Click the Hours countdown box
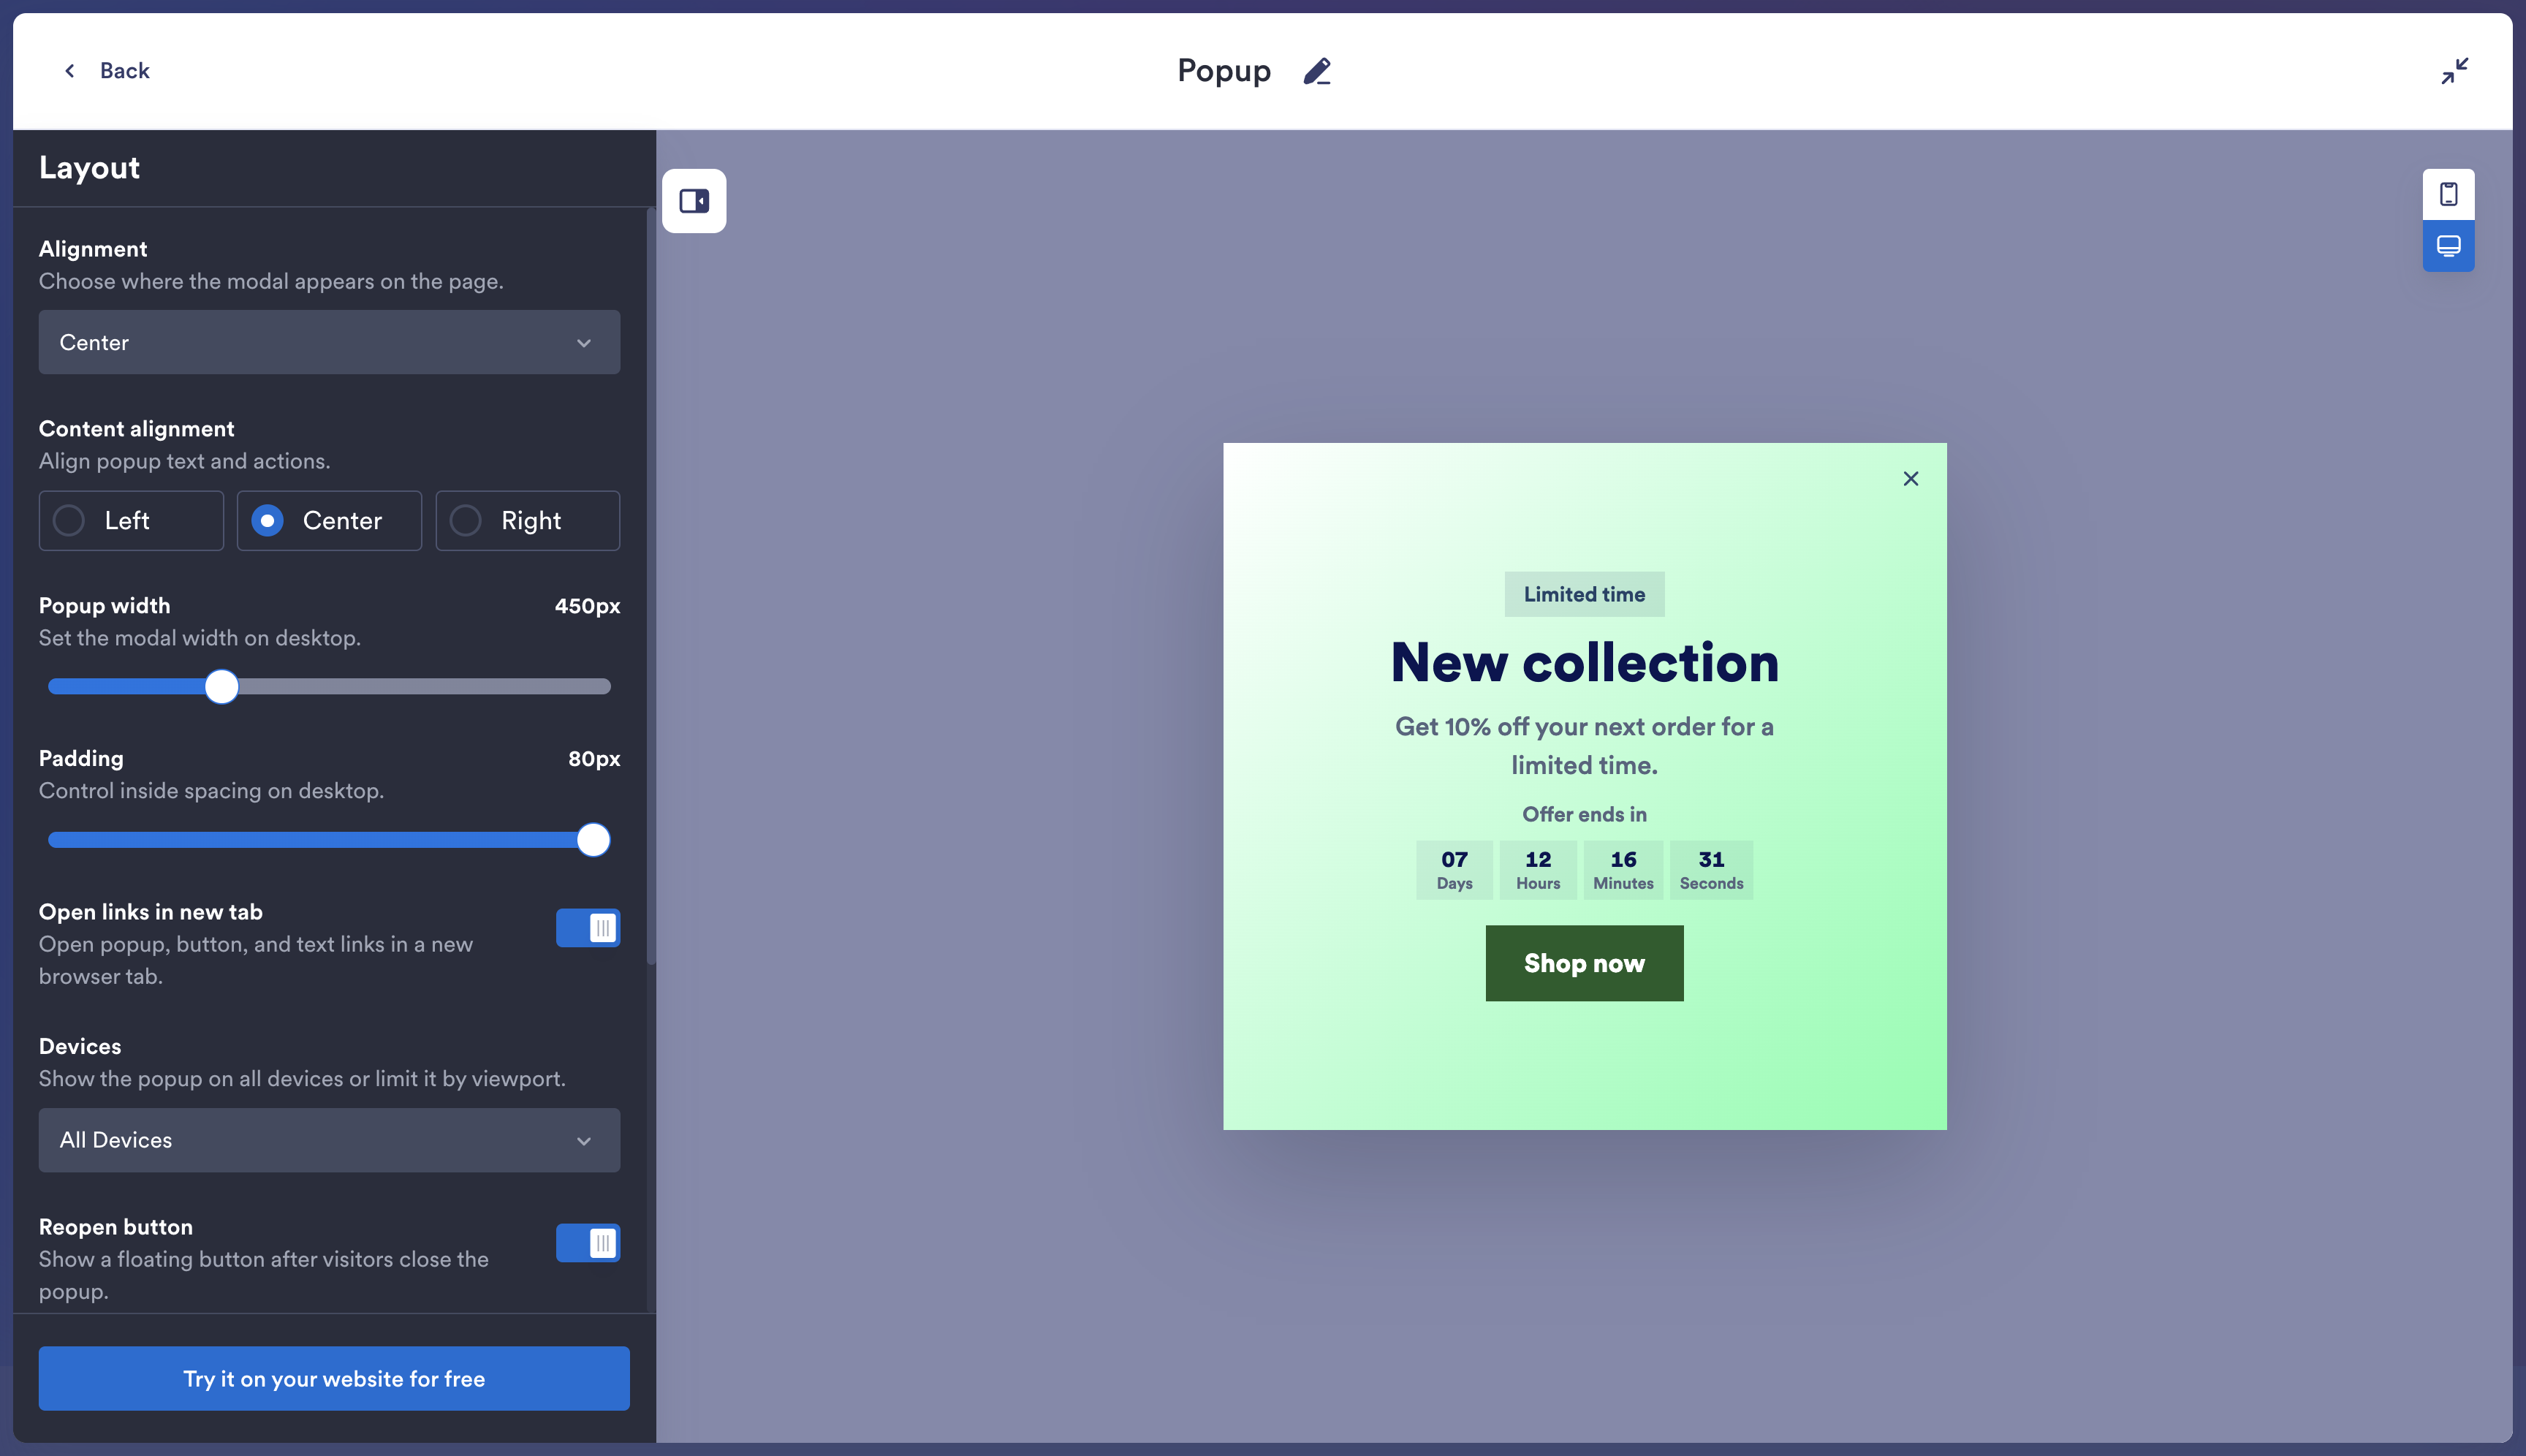The width and height of the screenshot is (2526, 1456). pos(1538,870)
